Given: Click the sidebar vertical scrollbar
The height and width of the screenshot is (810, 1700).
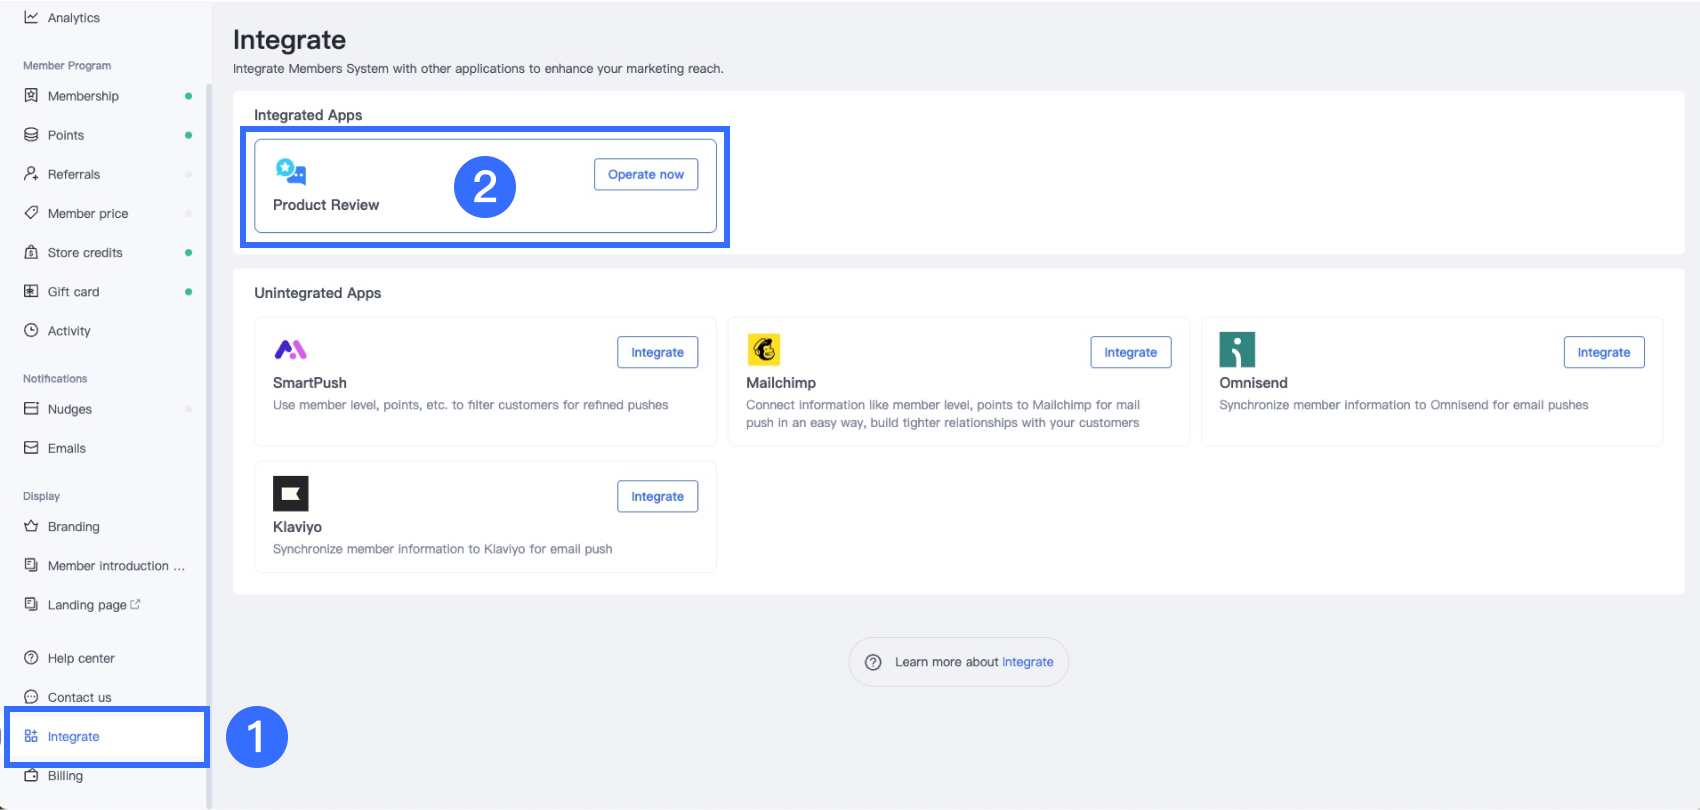Looking at the screenshot, I should coord(209,400).
